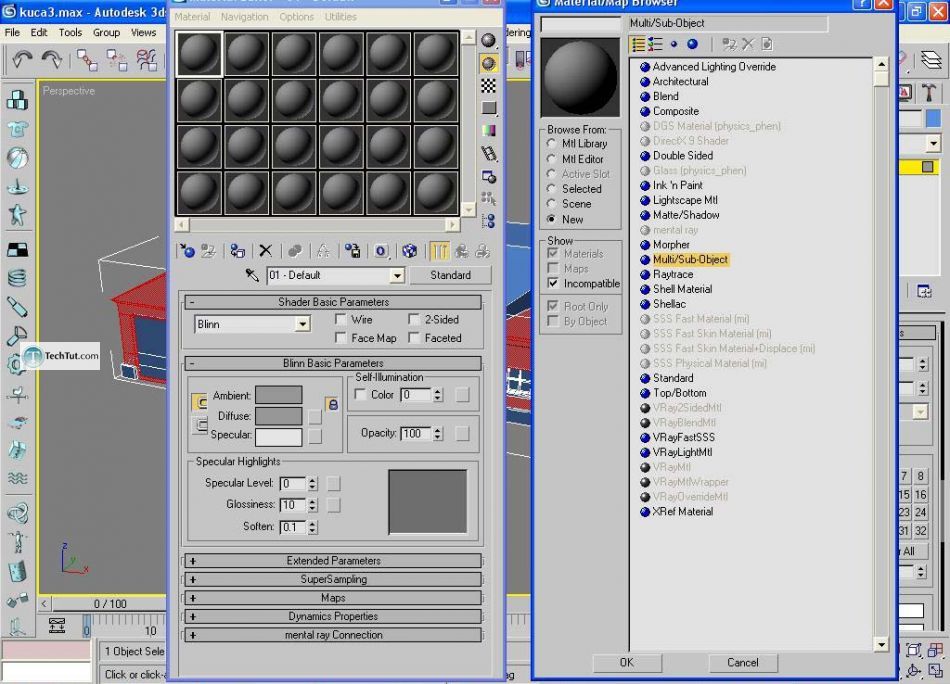Click the OK button
The height and width of the screenshot is (684, 950).
tap(626, 662)
